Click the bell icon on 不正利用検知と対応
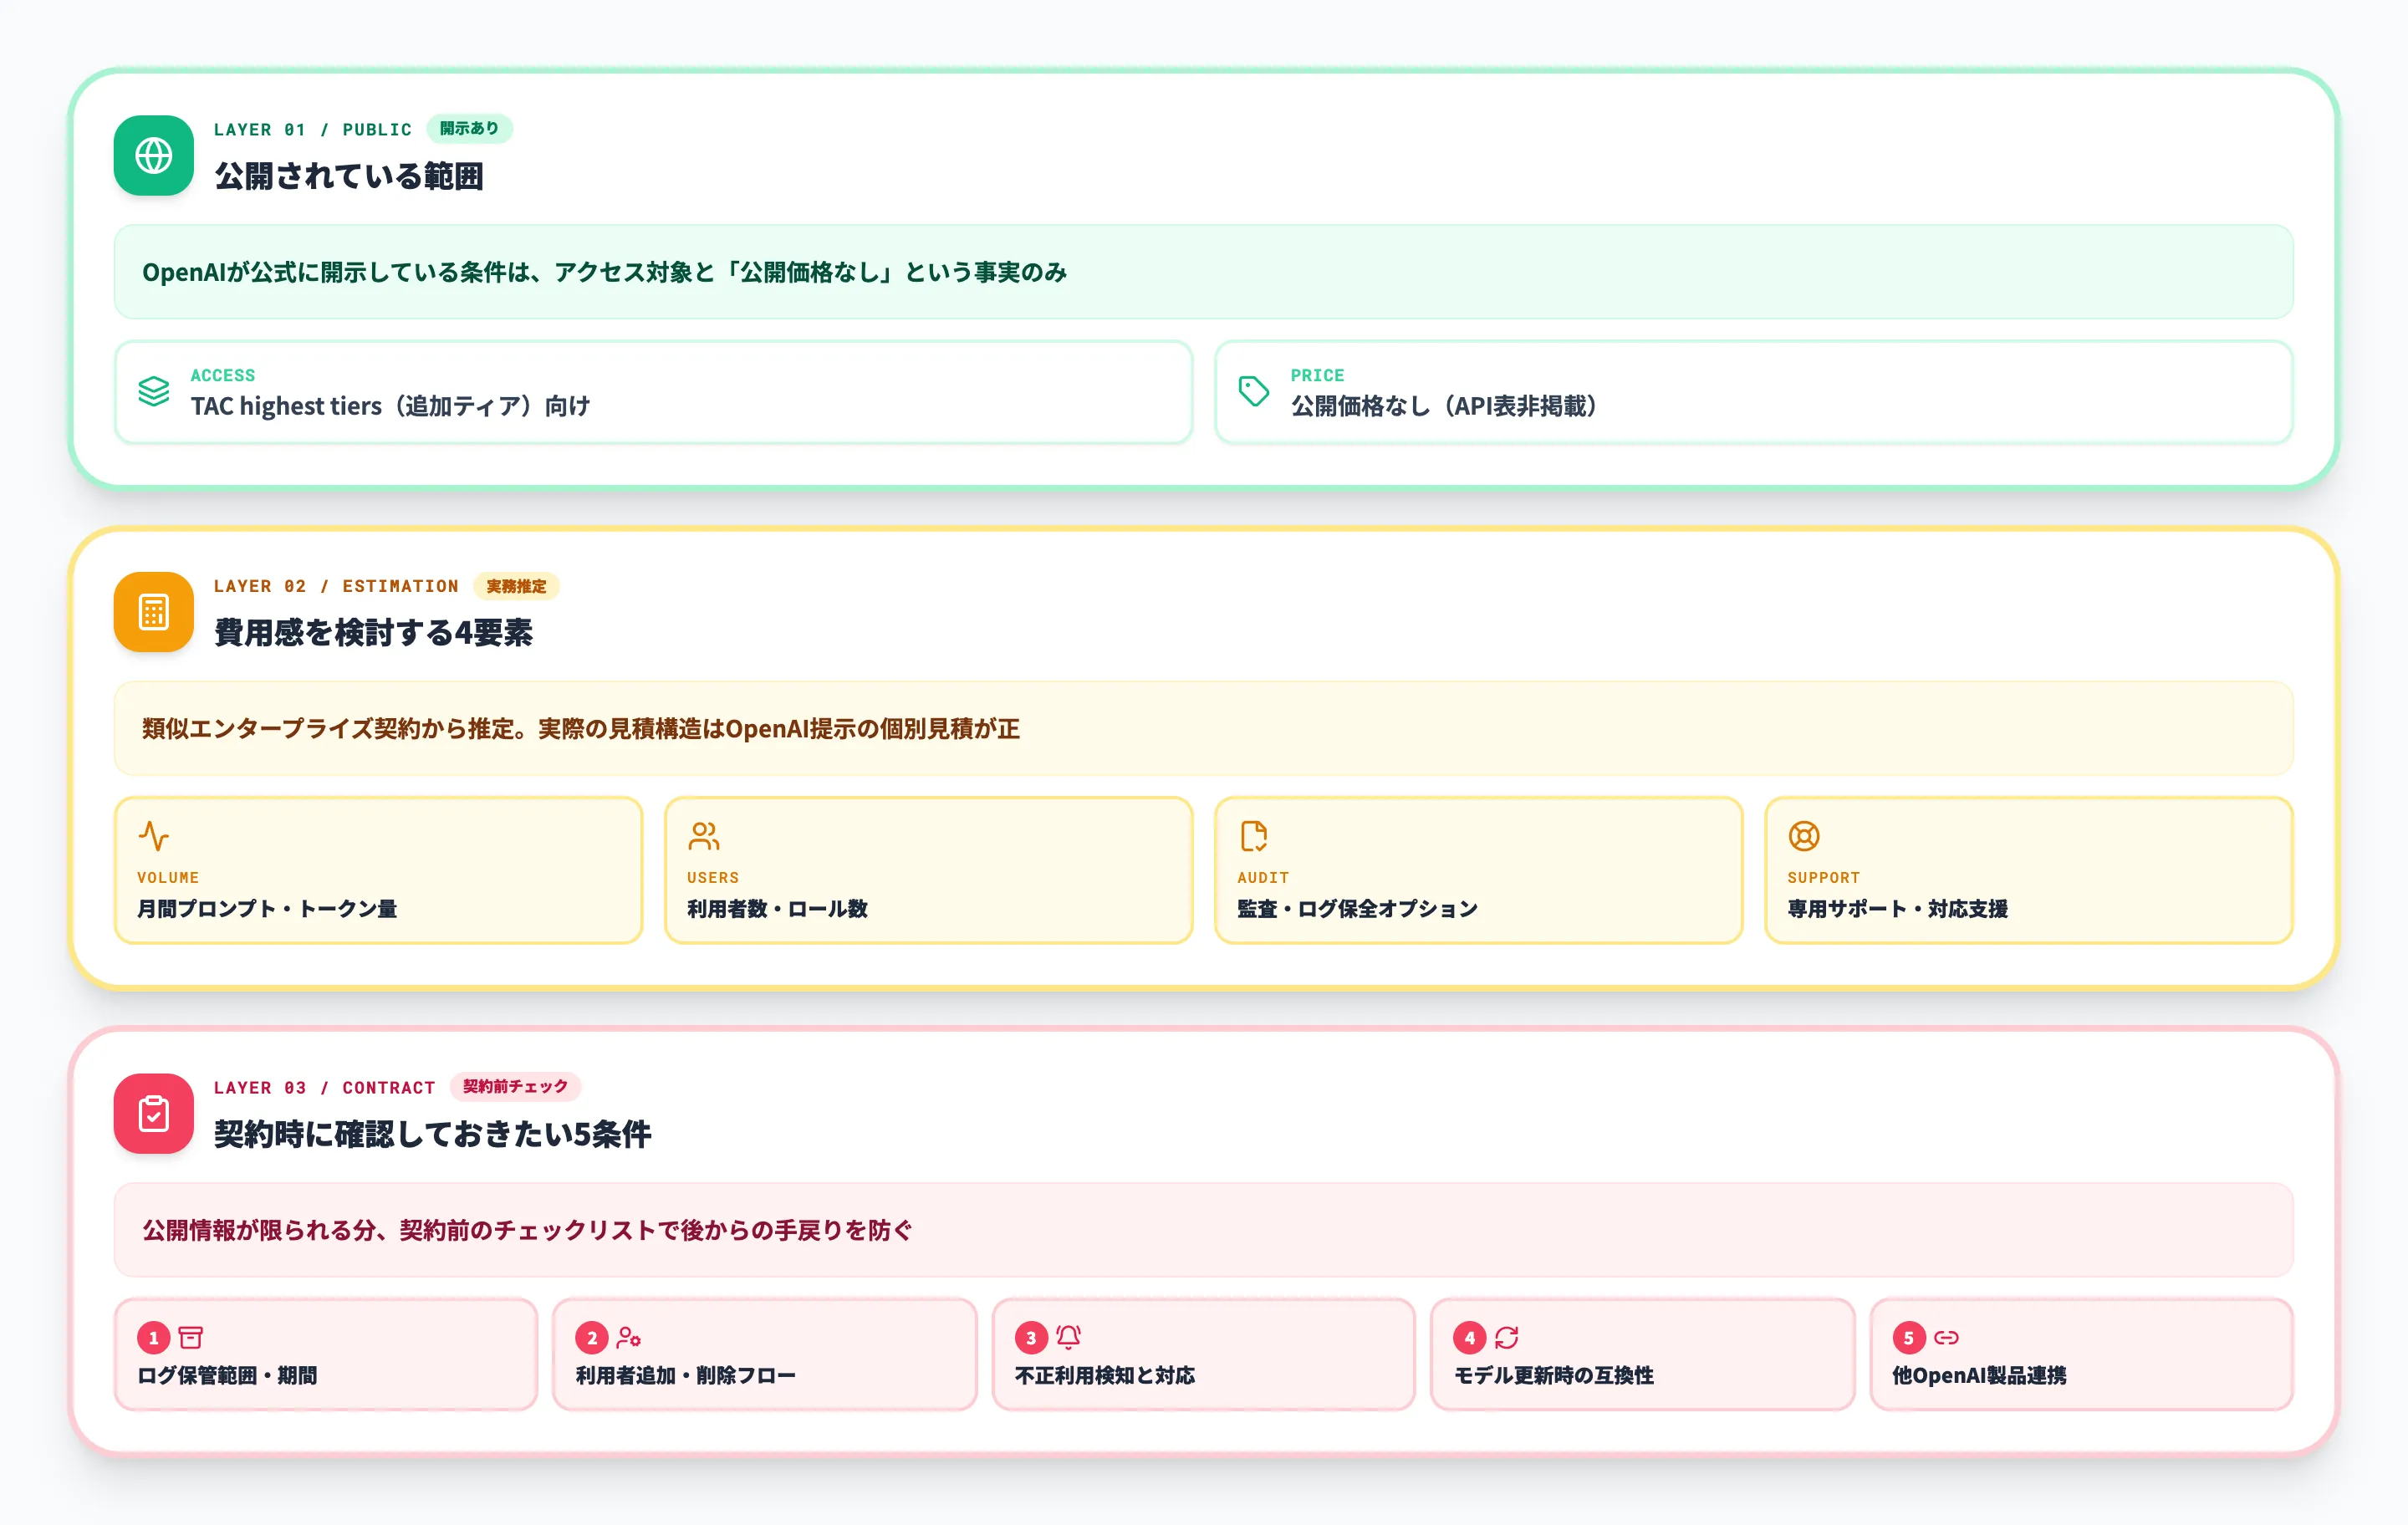The height and width of the screenshot is (1525, 2408). tap(1068, 1337)
